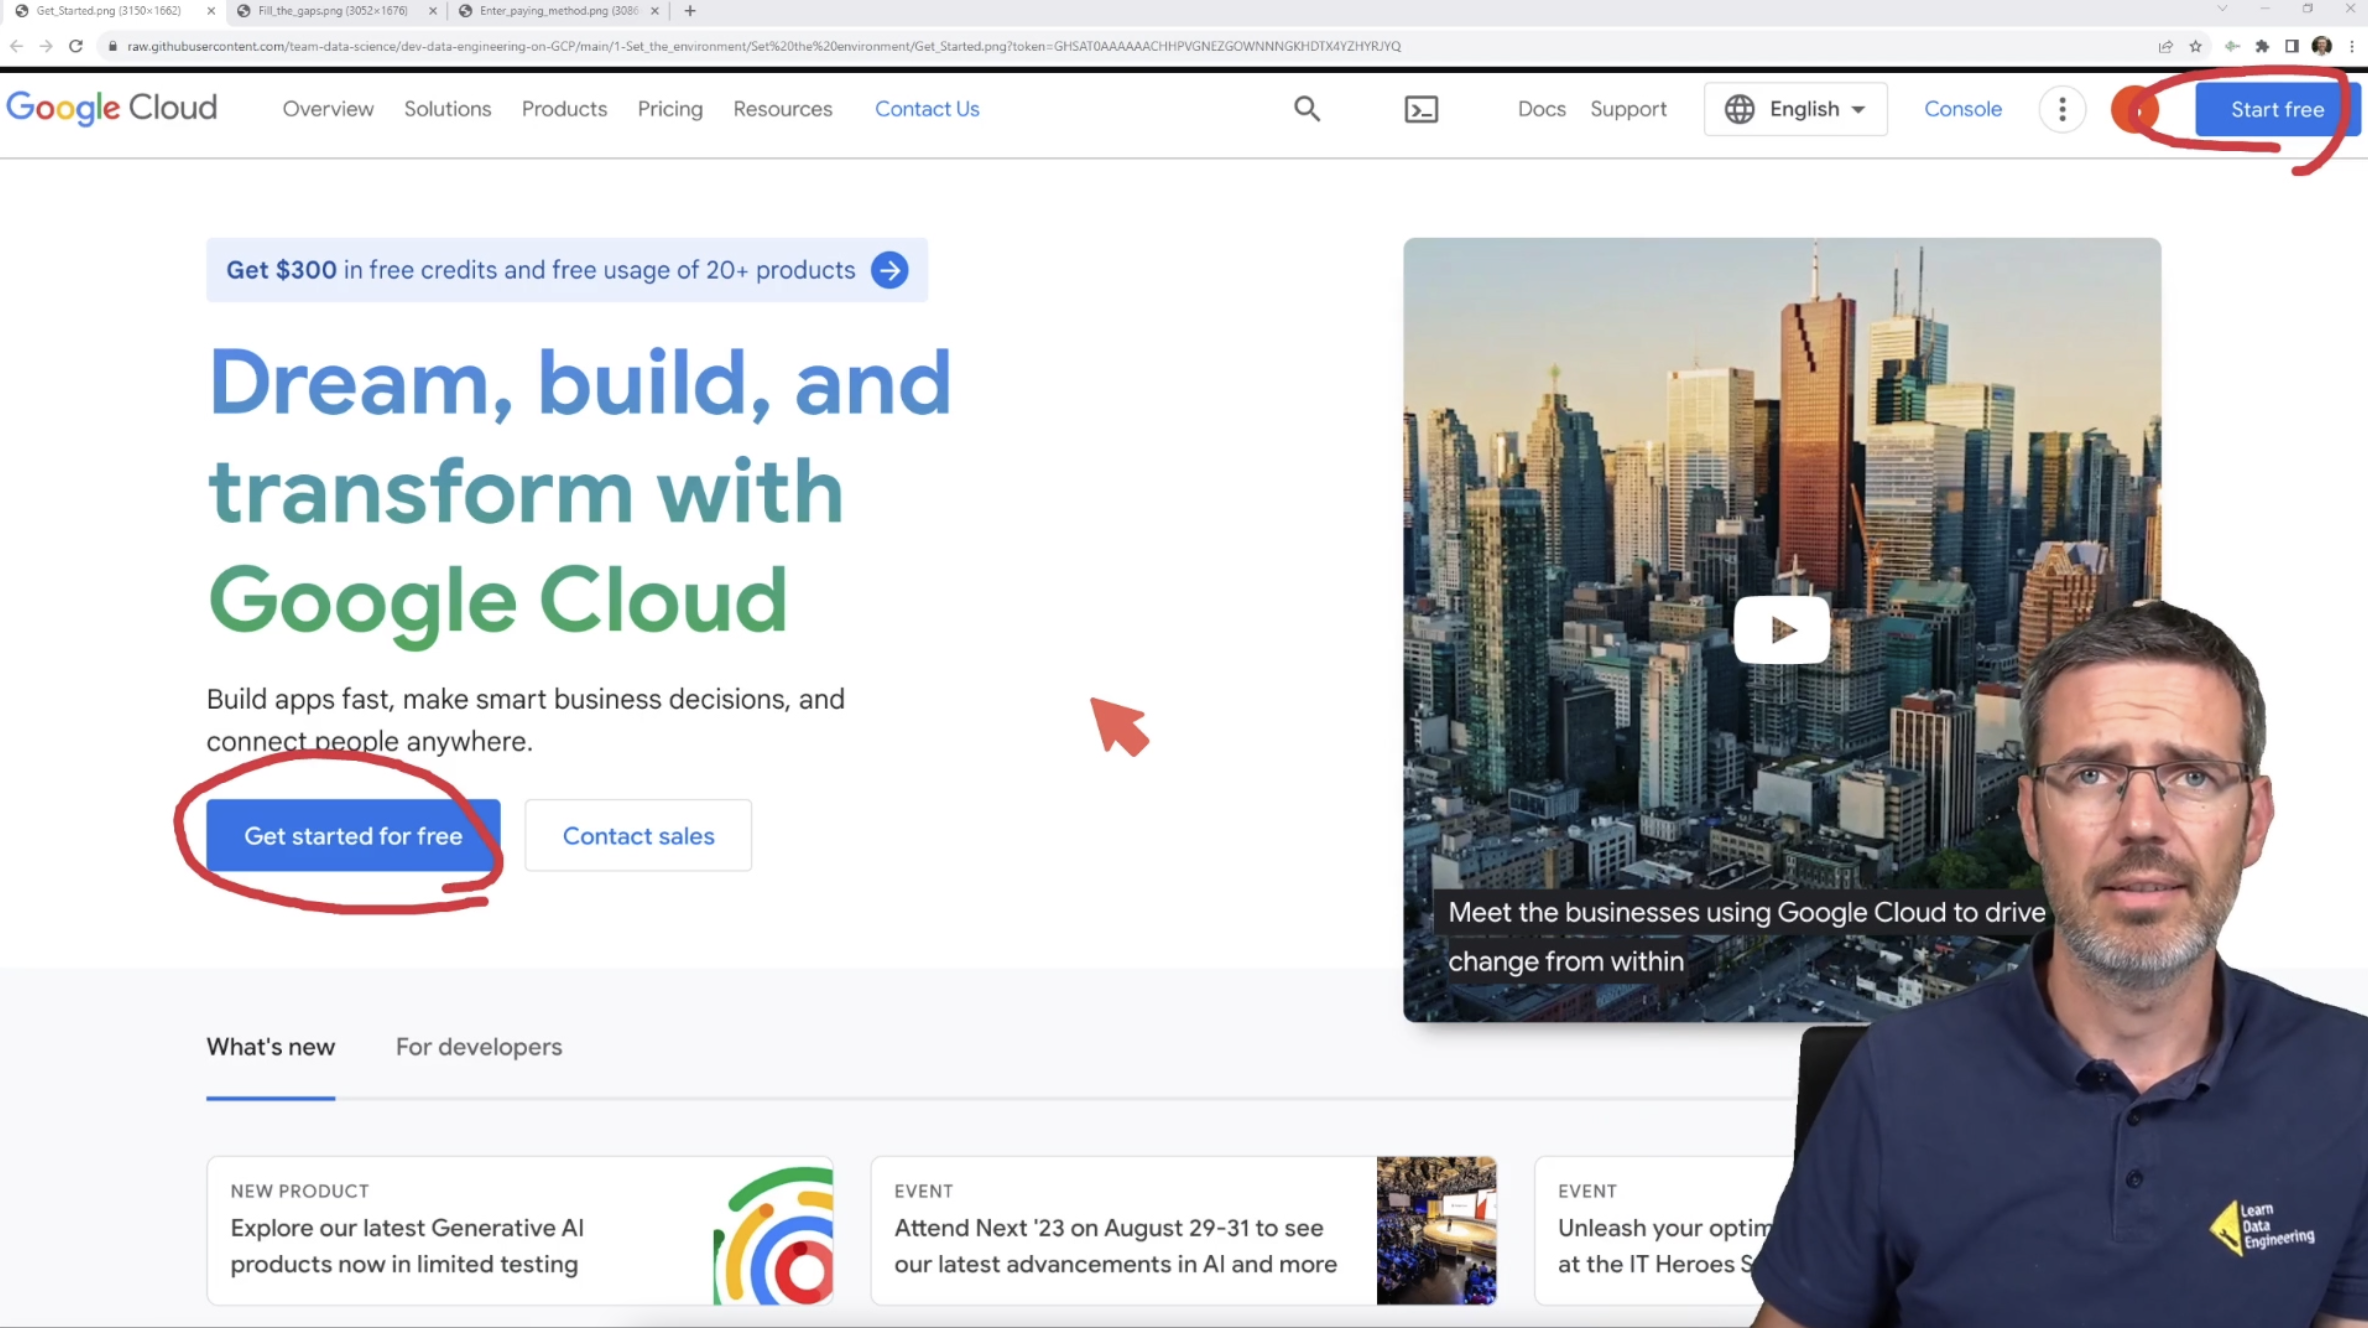Click the Generative AI rainbow graphic
Viewport: 2368px width, 1328px height.
(x=773, y=1236)
